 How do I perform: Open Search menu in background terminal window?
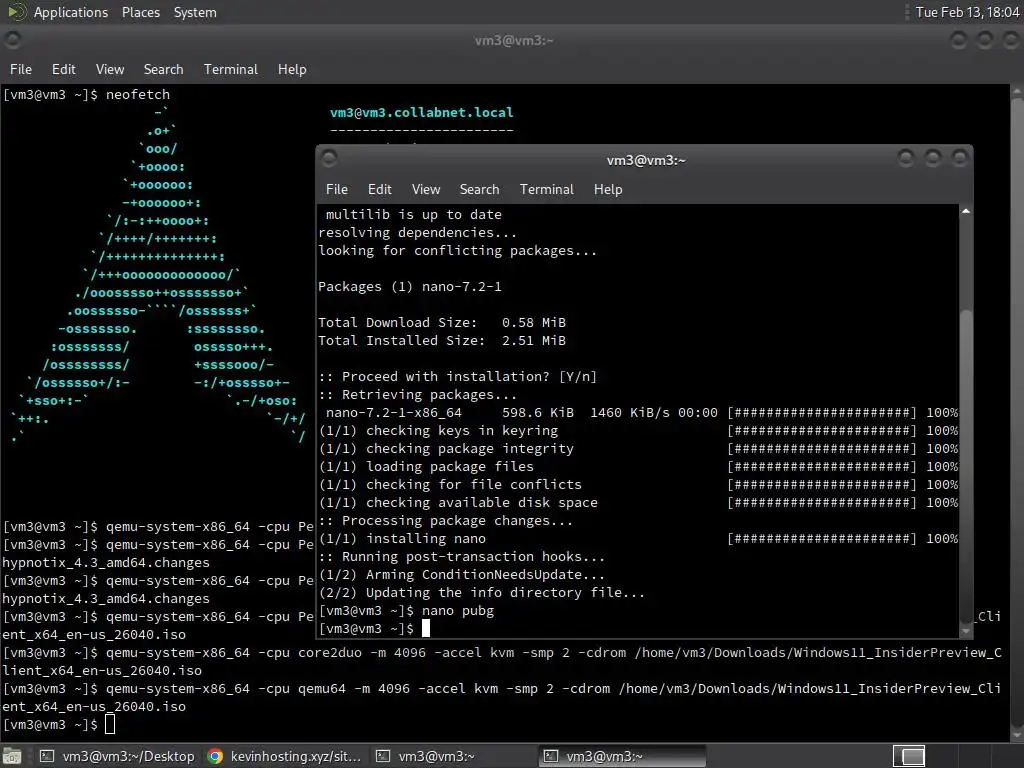163,69
